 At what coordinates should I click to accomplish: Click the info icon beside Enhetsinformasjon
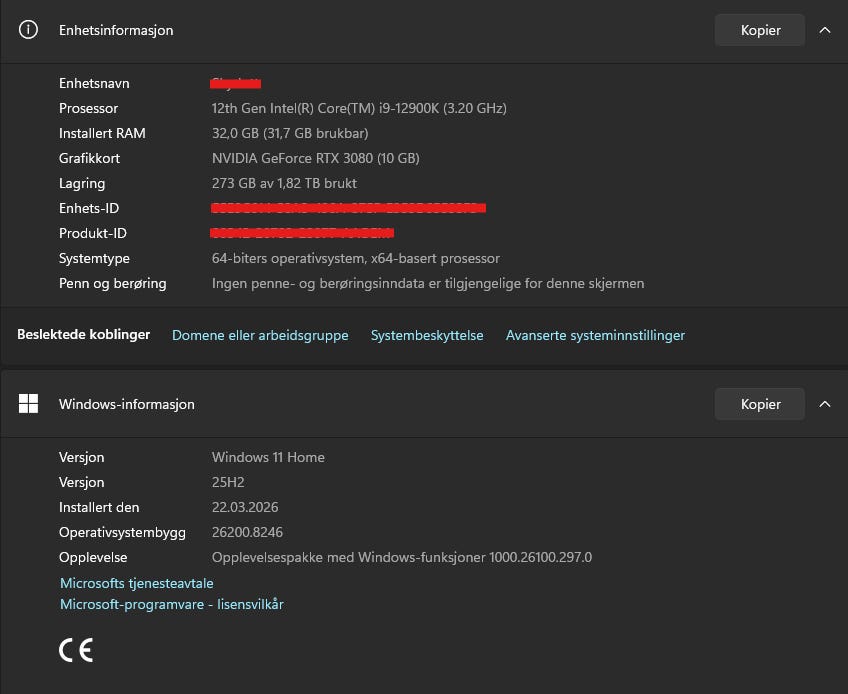[x=28, y=30]
